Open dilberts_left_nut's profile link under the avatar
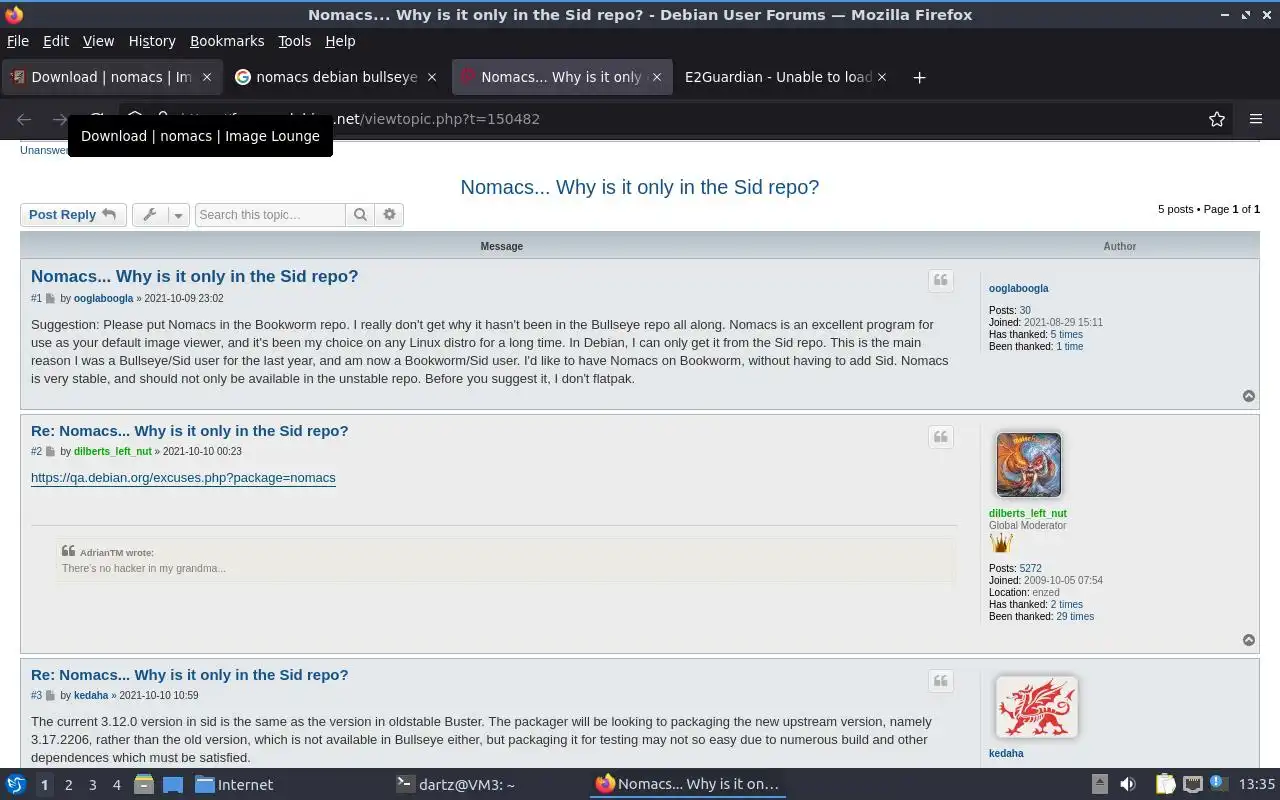This screenshot has width=1280, height=800. point(1028,514)
